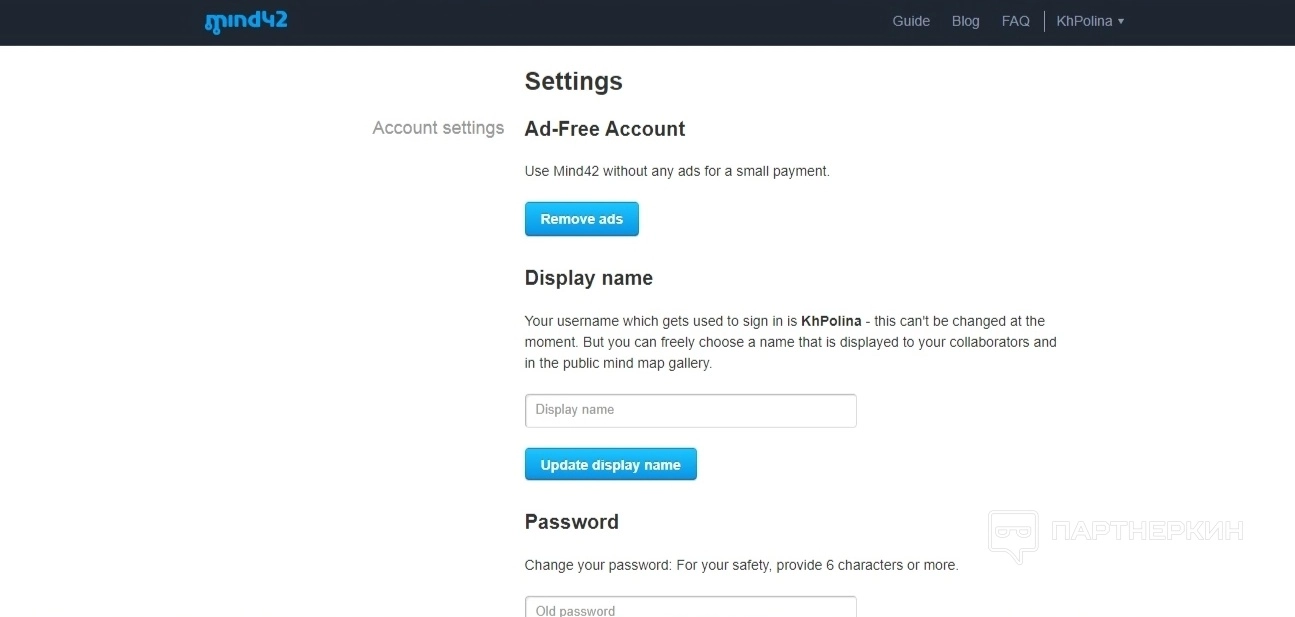Click the KhPolina username in top bar
Image resolution: width=1295 pixels, height=617 pixels.
1084,21
